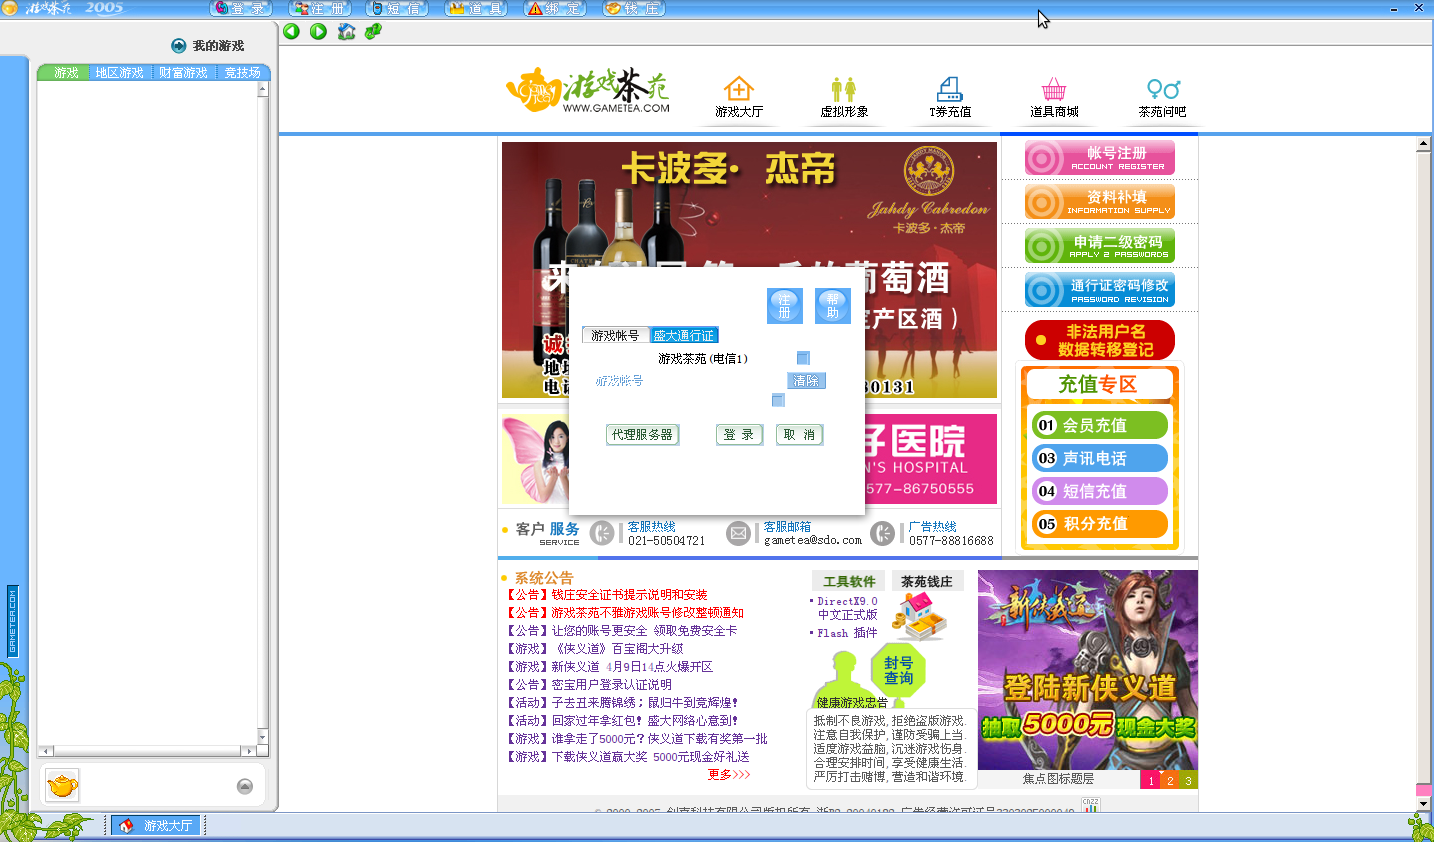Show focus banner slide 2

1169,780
